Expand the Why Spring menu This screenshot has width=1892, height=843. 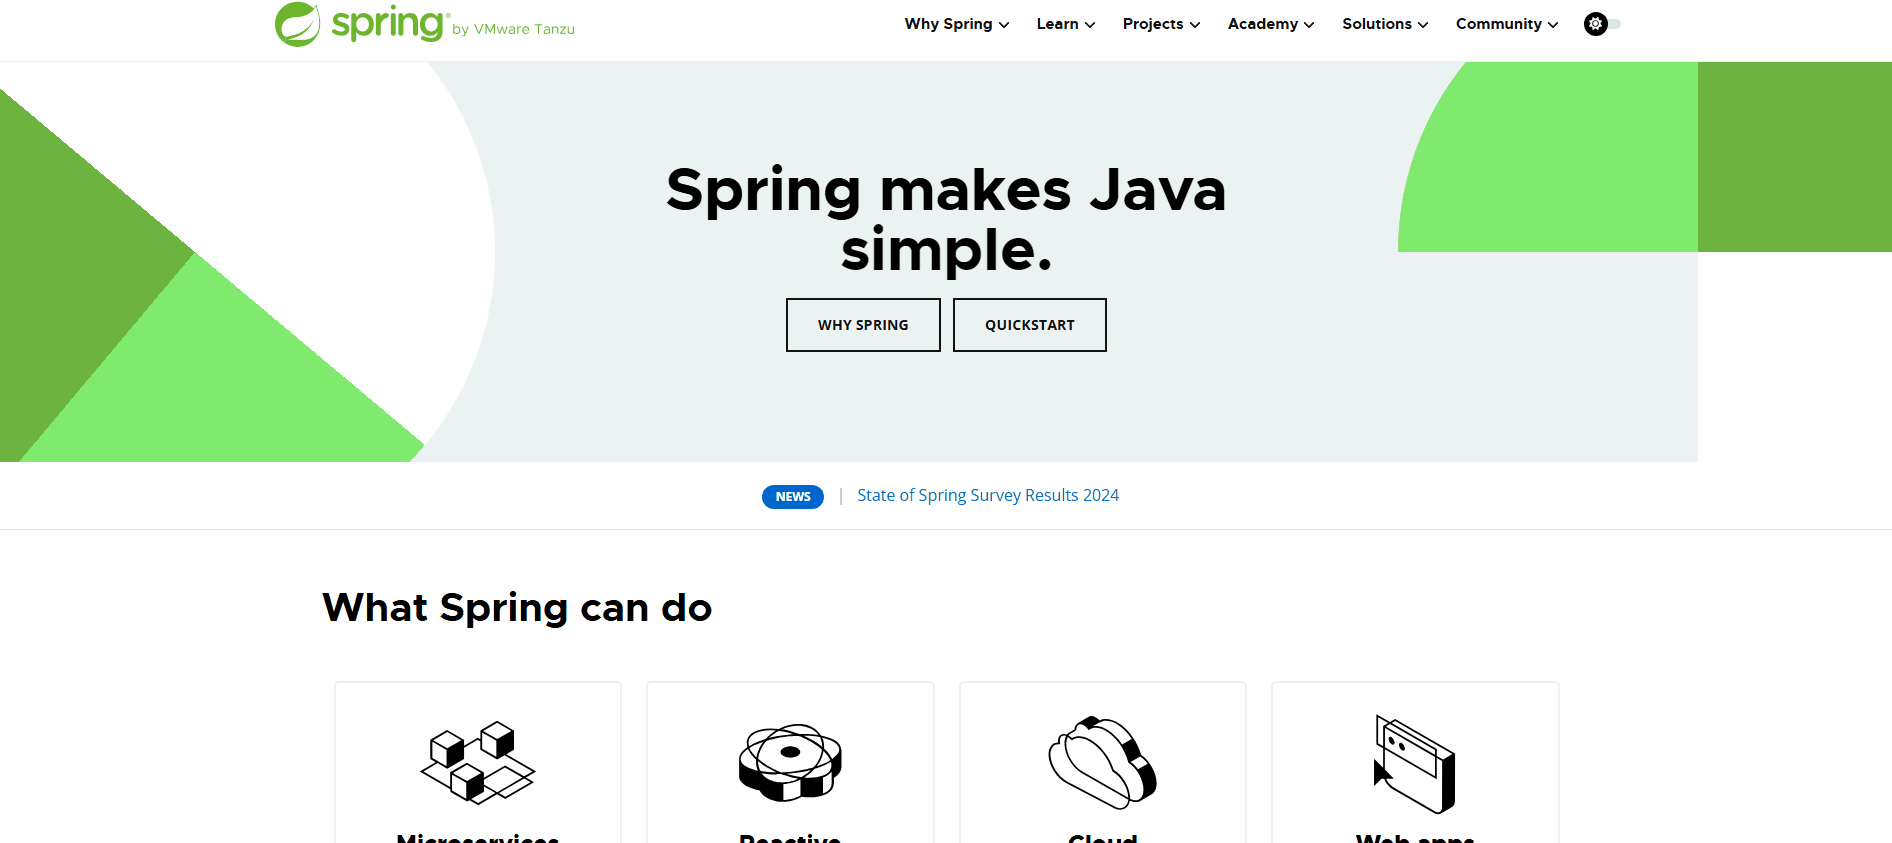point(957,24)
